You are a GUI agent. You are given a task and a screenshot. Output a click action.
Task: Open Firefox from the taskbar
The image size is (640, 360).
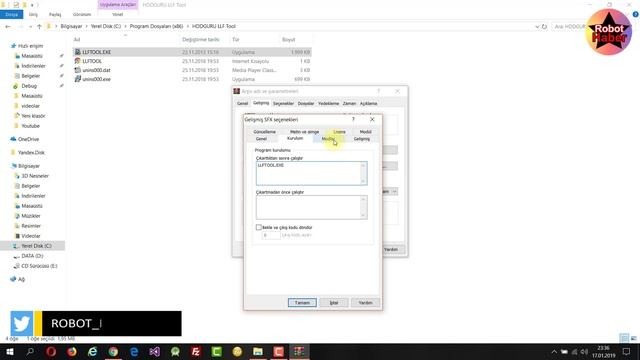(72, 351)
